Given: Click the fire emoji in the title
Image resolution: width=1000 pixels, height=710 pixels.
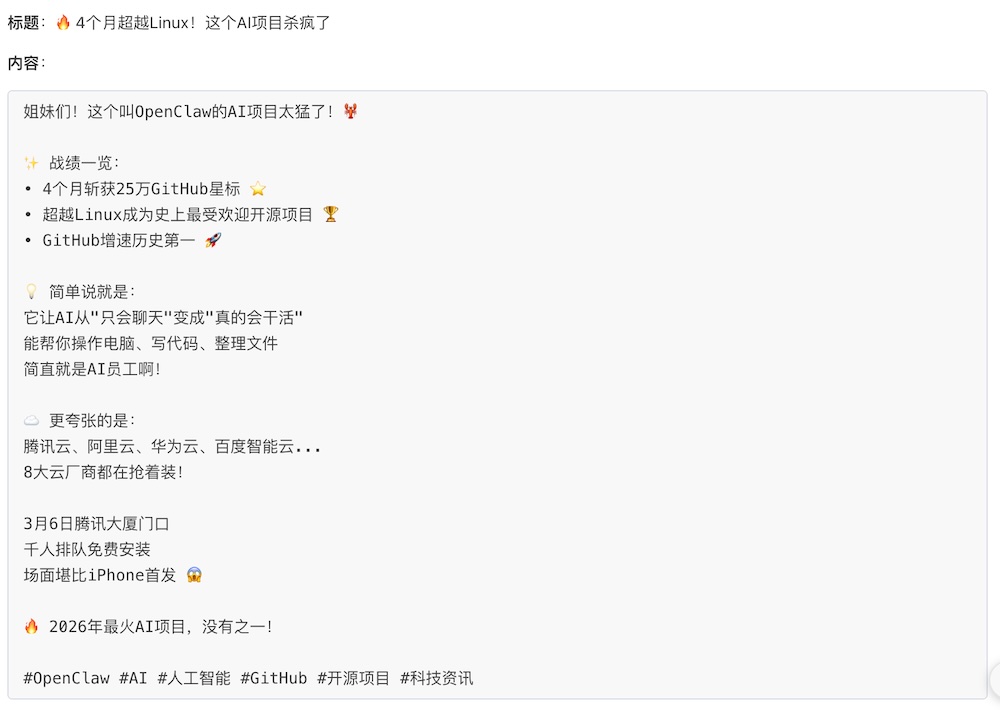Looking at the screenshot, I should [x=63, y=23].
